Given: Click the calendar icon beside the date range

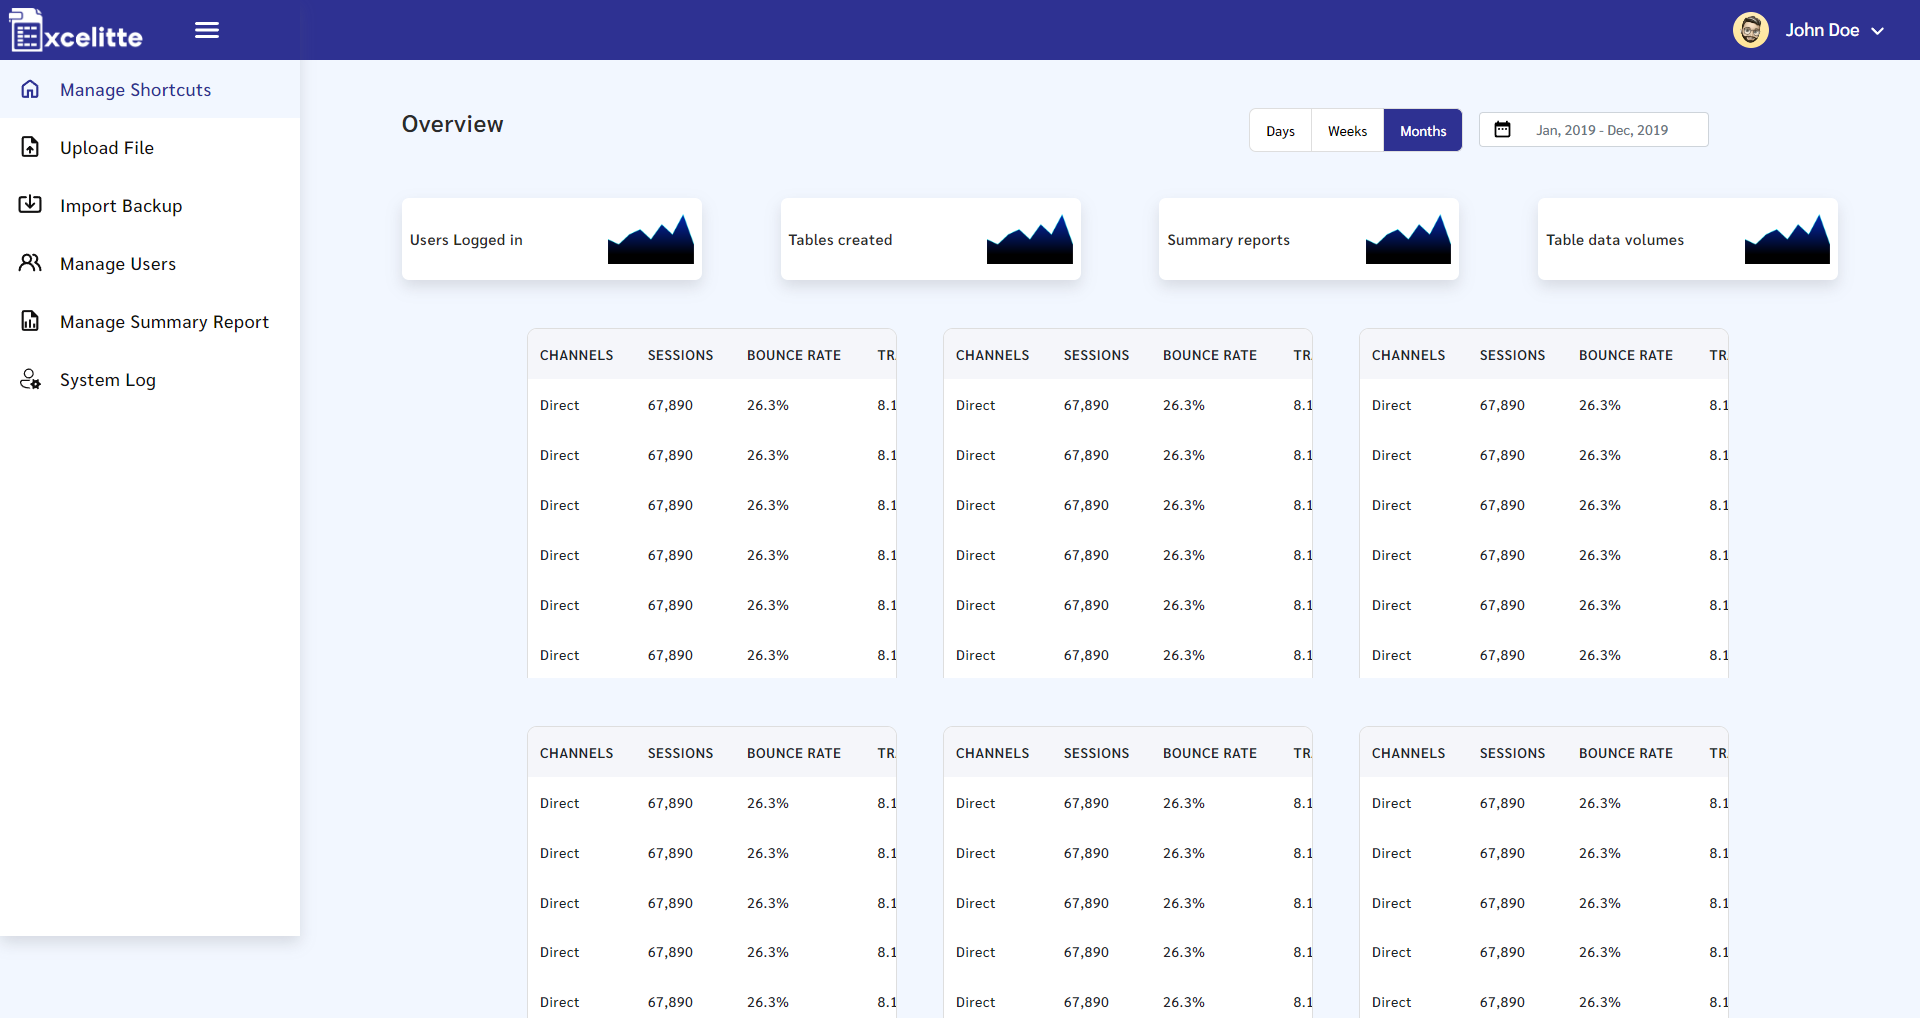Looking at the screenshot, I should coord(1504,129).
